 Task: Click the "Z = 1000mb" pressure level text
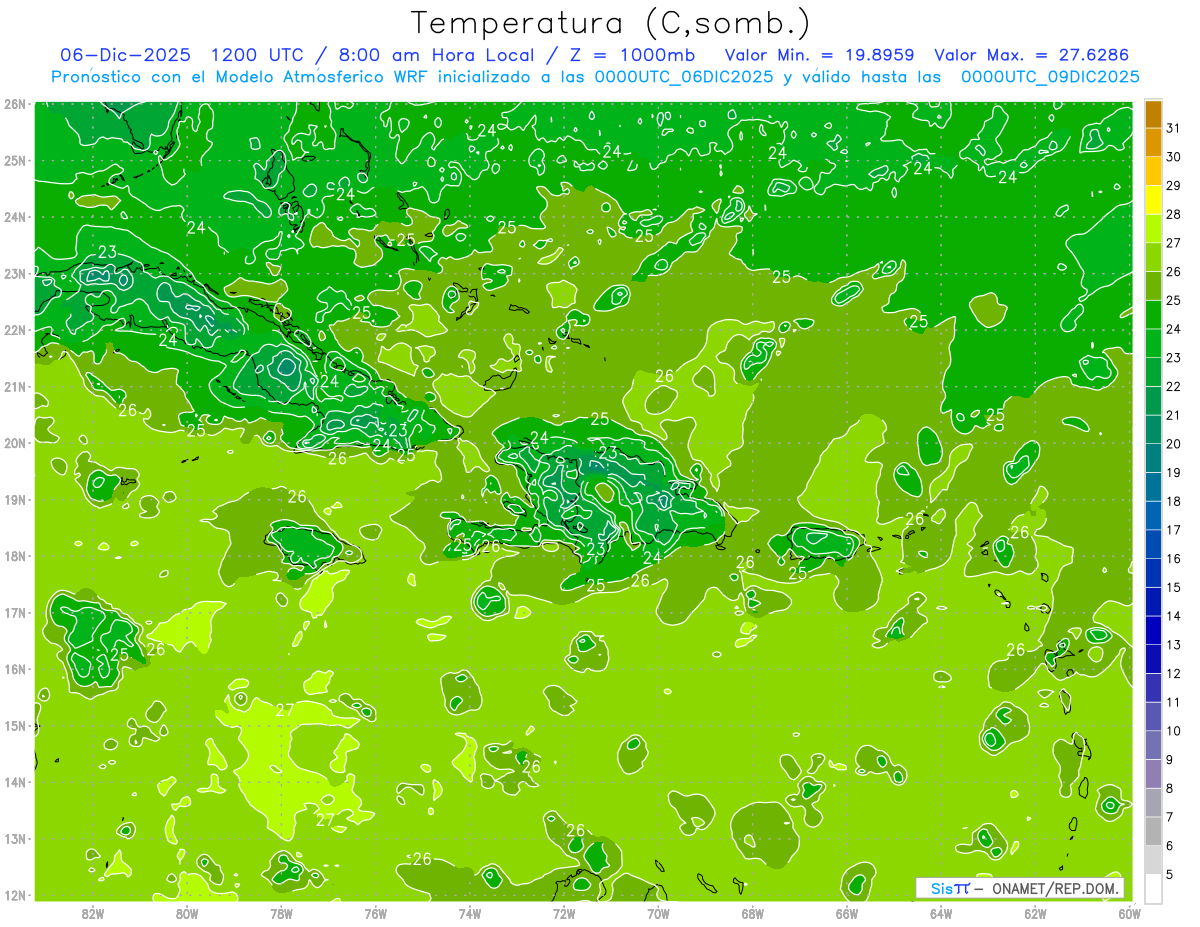click(x=633, y=55)
